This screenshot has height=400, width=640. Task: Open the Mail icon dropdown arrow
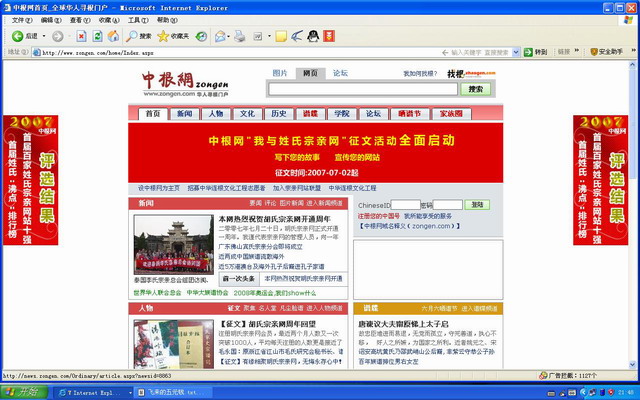tap(228, 36)
